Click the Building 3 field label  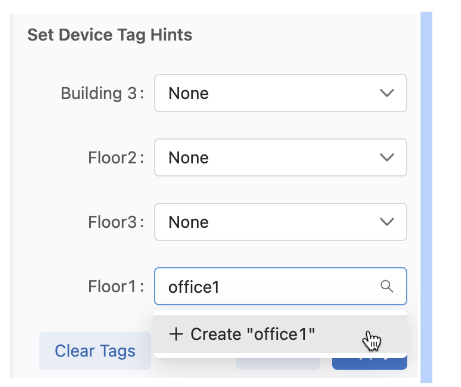(x=102, y=93)
